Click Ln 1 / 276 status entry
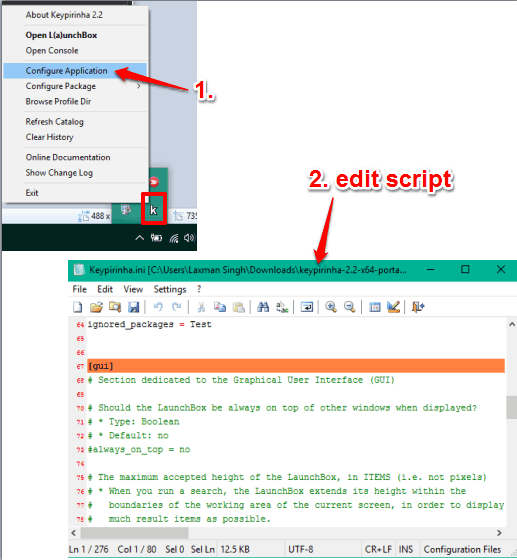This screenshot has height=560, width=517. (89, 549)
